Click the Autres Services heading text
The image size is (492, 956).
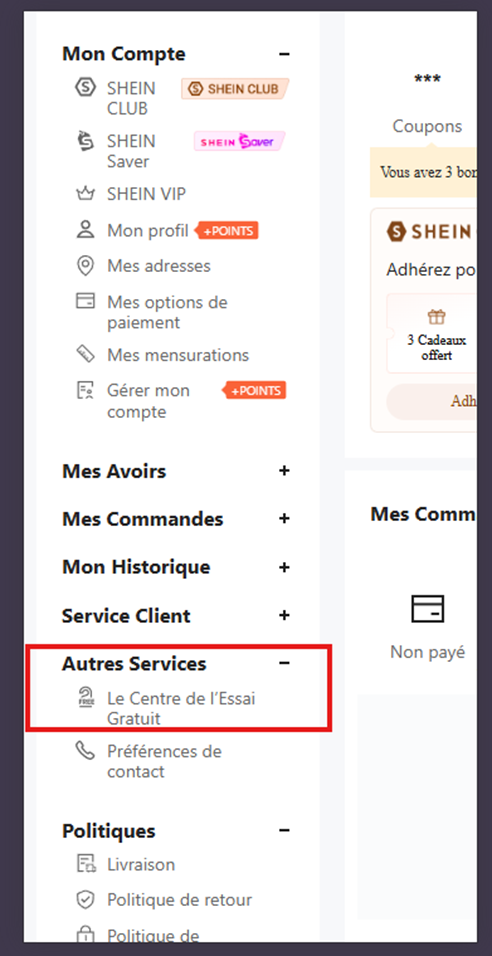coord(134,663)
